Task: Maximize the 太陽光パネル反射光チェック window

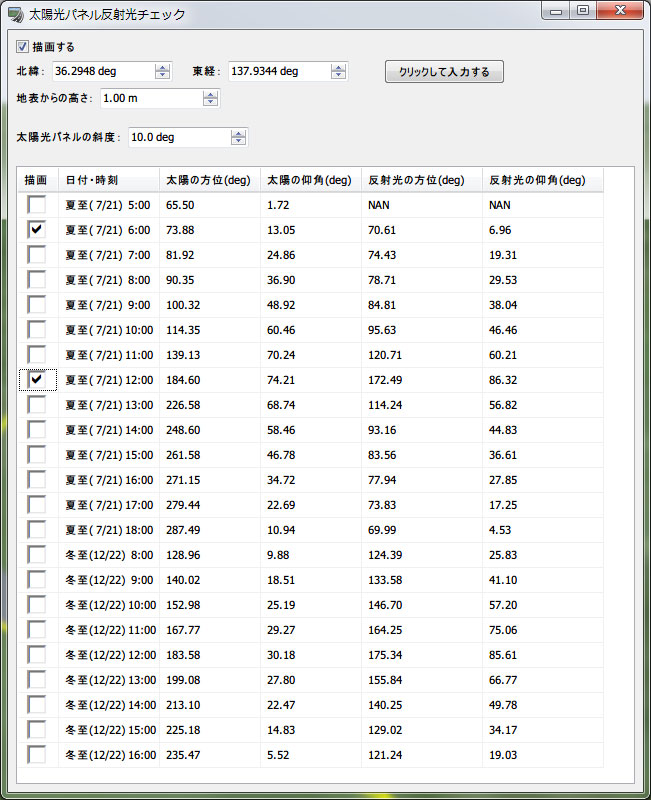Action: point(583,12)
